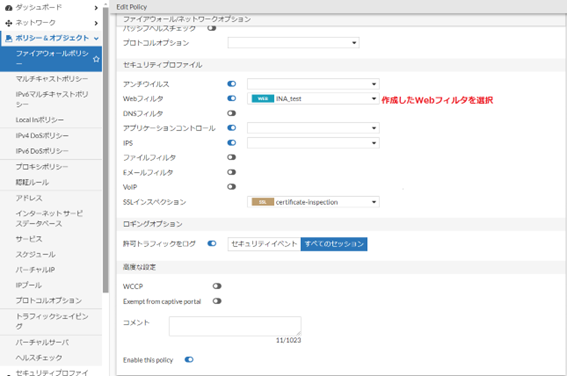Image resolution: width=567 pixels, height=376 pixels.
Task: Click the favorite star on ファイアウォールポリシー
Action: (96, 59)
